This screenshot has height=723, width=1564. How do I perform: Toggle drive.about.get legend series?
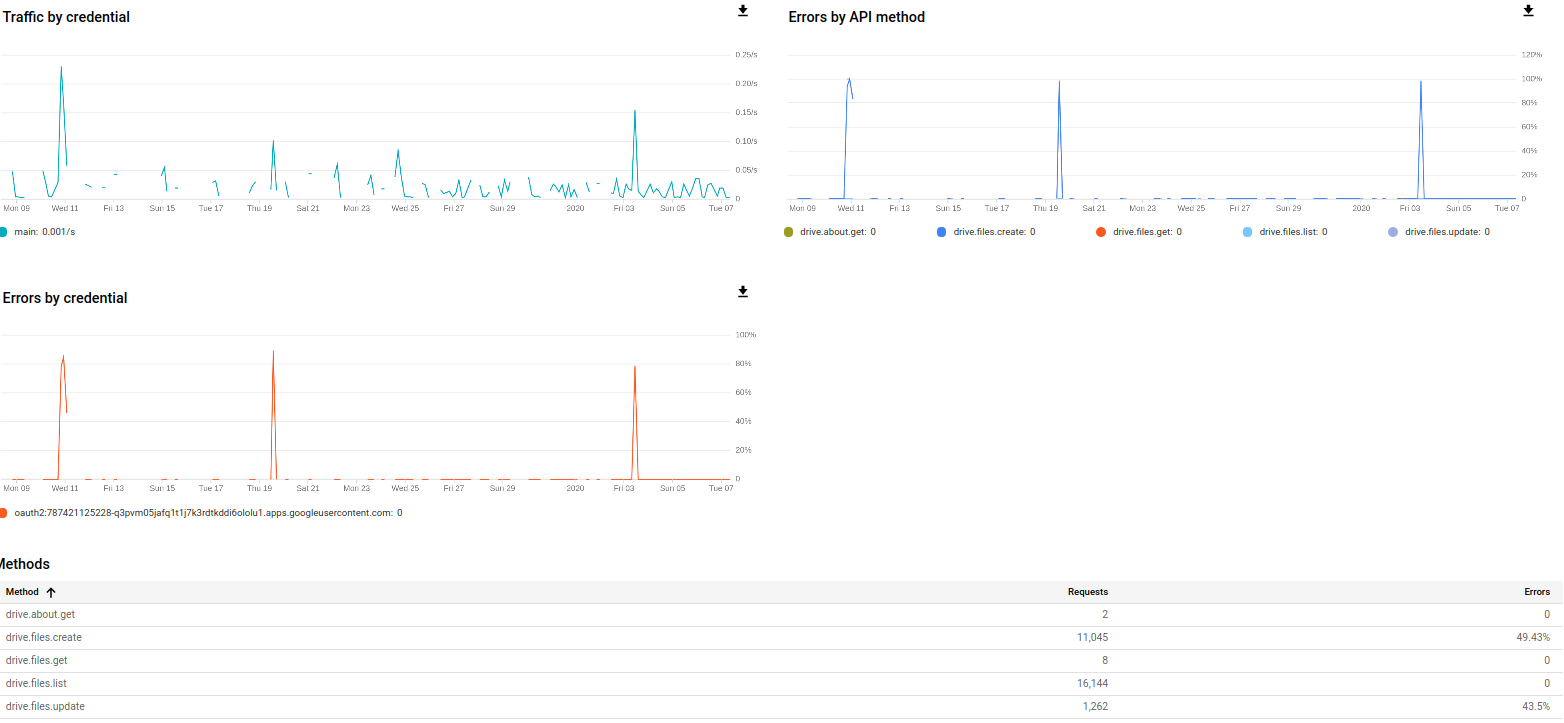coord(790,232)
